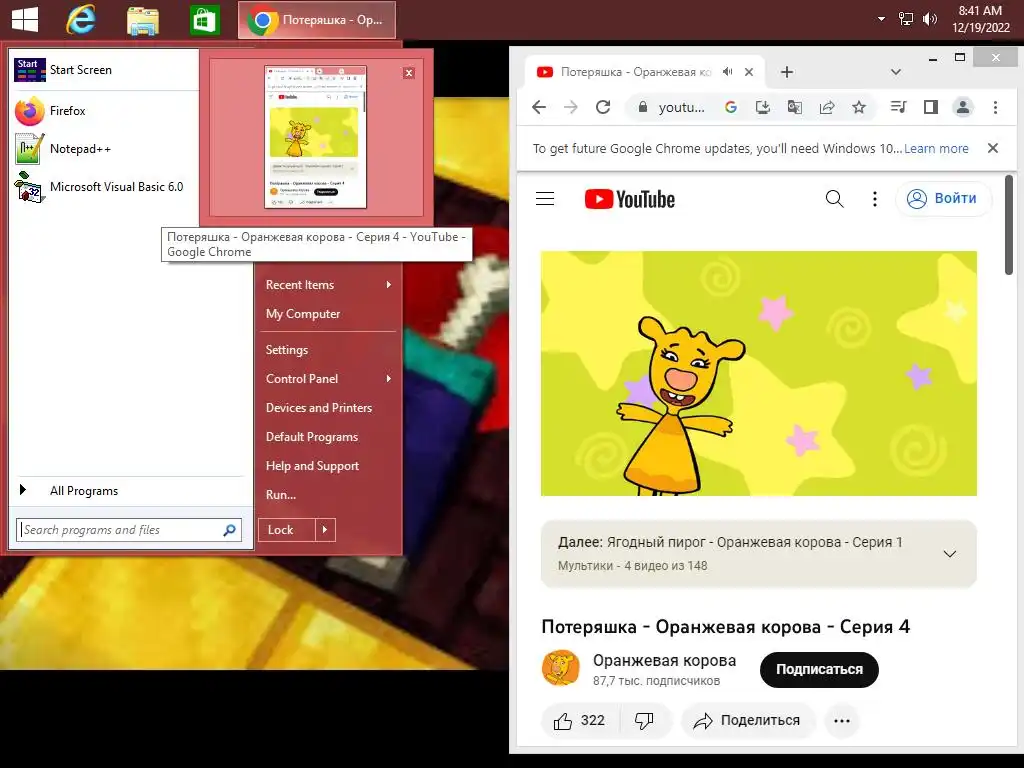Open Microsoft Visual Basic 6.0
Screen dimensions: 1024x768
click(104, 187)
